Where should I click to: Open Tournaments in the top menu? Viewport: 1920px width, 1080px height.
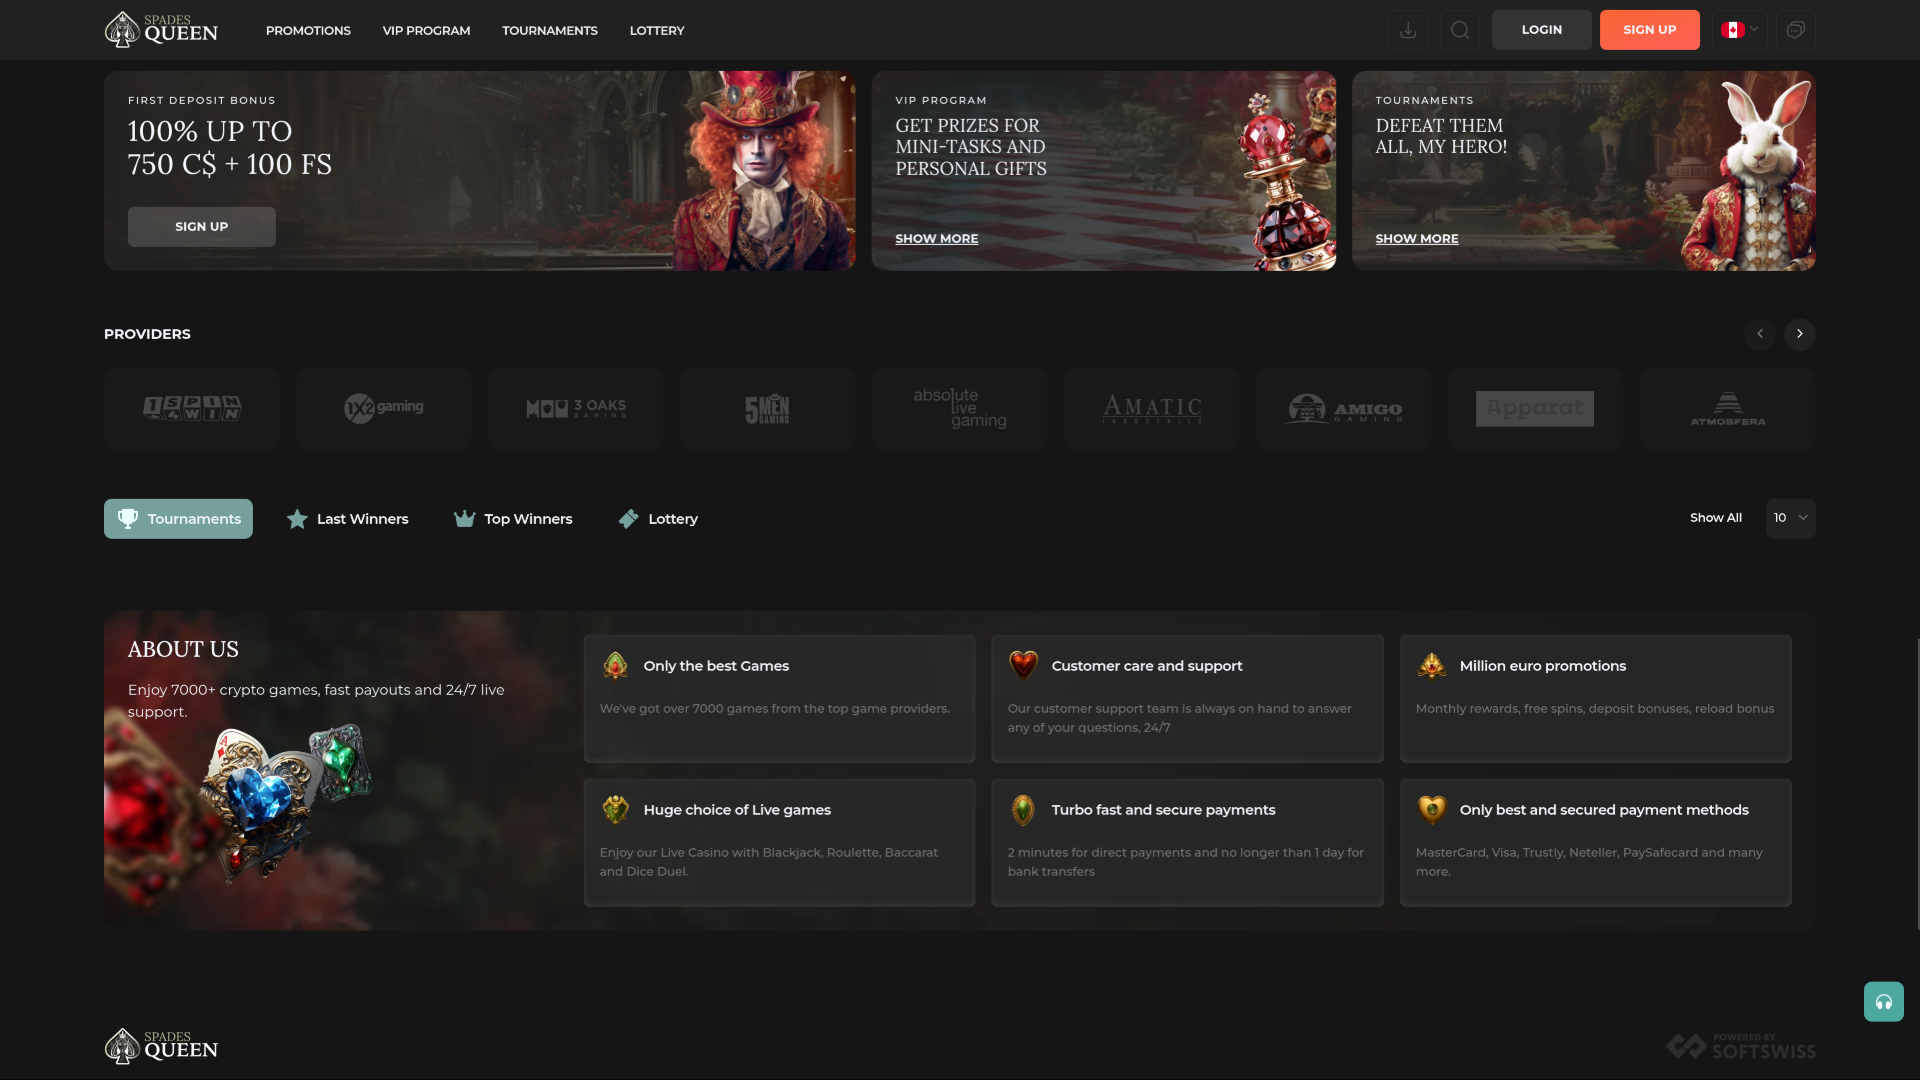click(550, 30)
